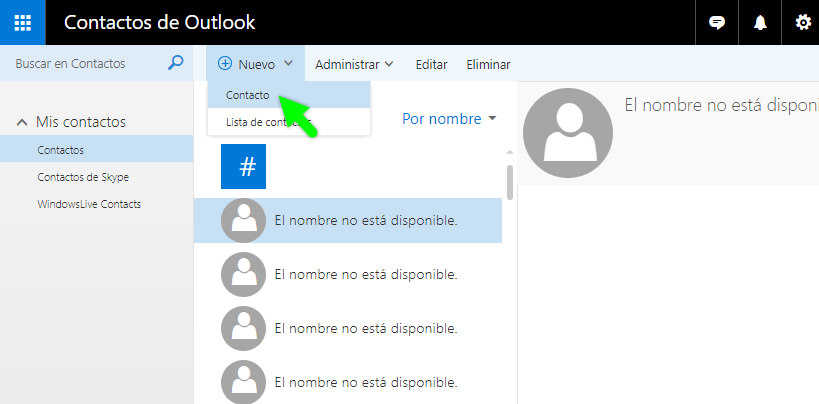This screenshot has width=819, height=404.
Task: Open the notifications bell icon
Action: tap(760, 22)
